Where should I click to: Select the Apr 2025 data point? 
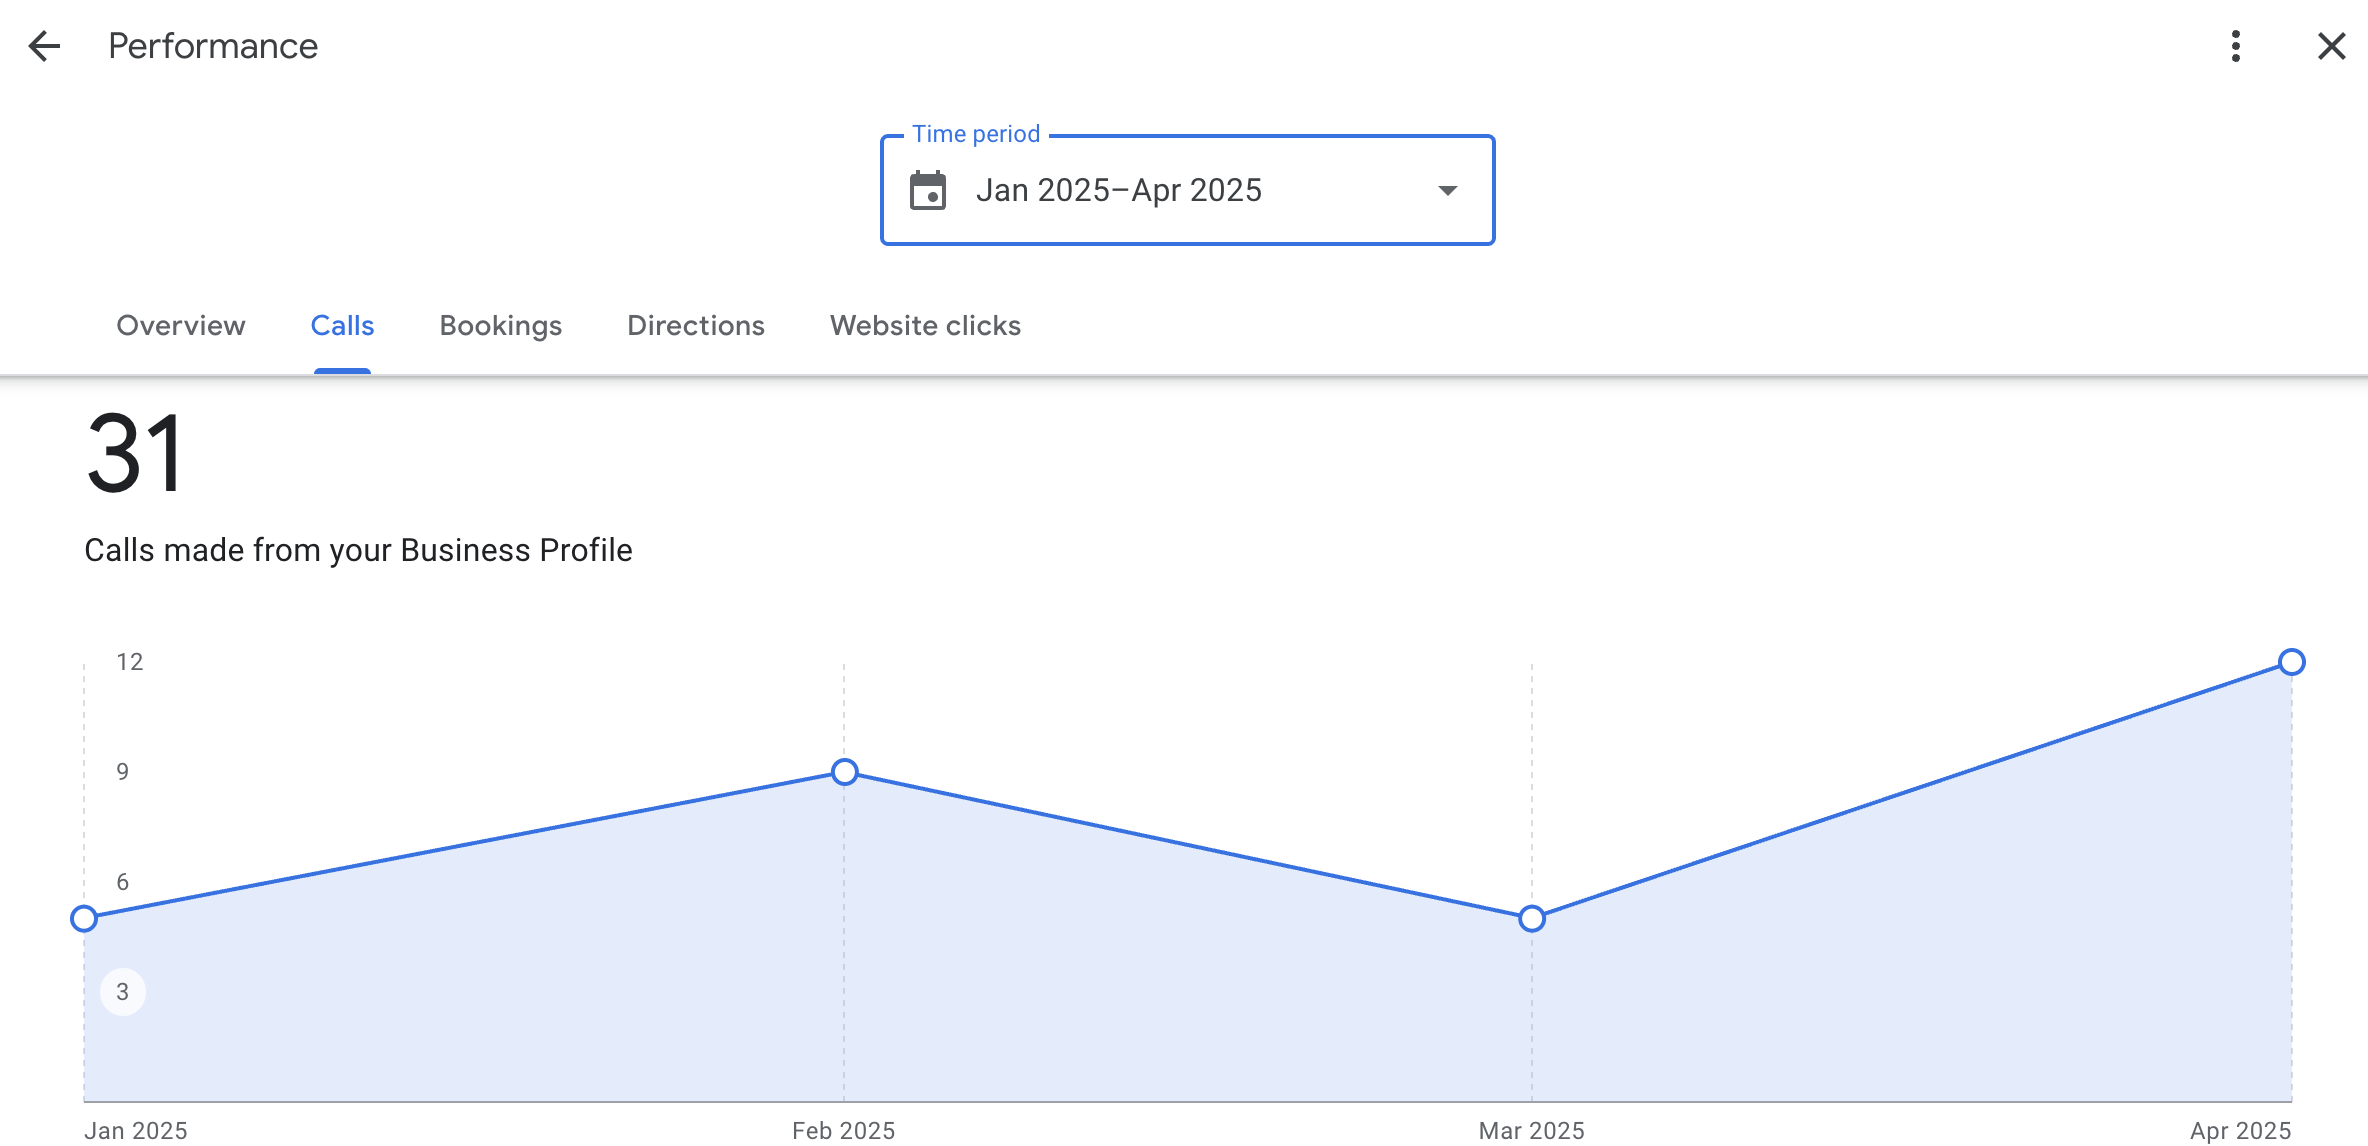pyautogui.click(x=2292, y=662)
